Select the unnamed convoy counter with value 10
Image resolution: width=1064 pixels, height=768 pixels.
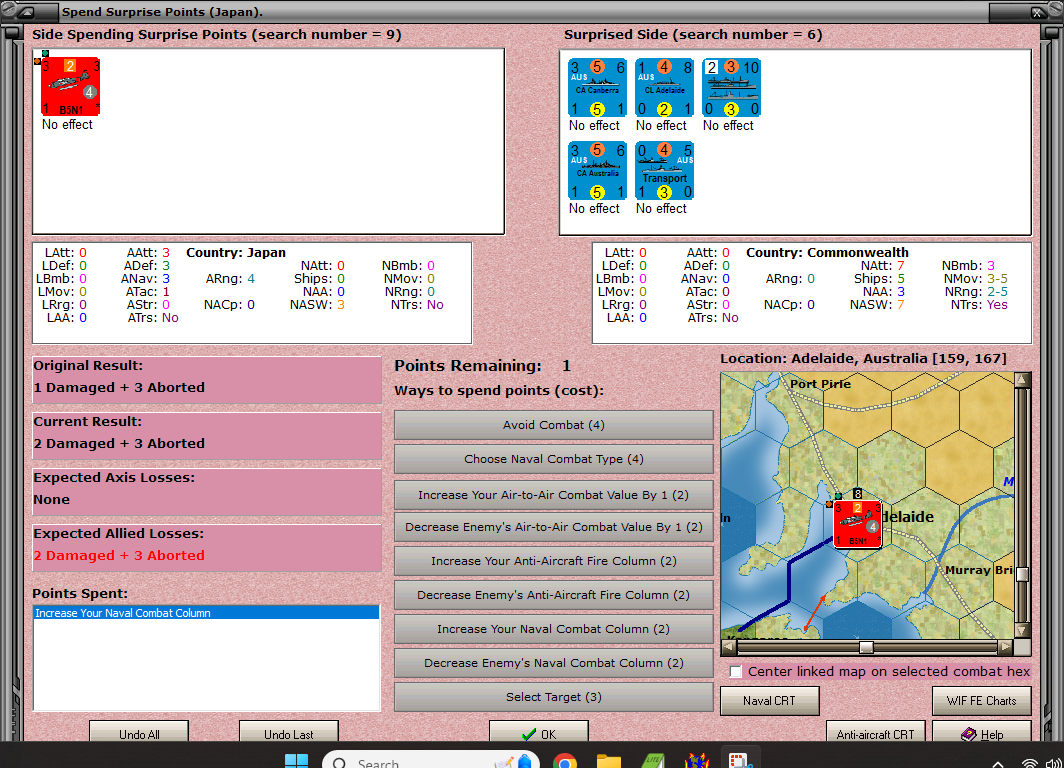pos(732,88)
